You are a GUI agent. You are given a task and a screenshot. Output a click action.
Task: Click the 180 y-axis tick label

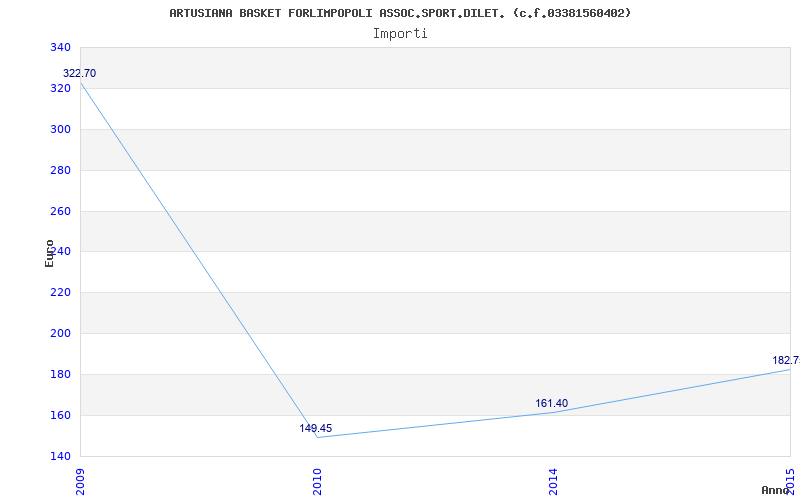(x=60, y=374)
